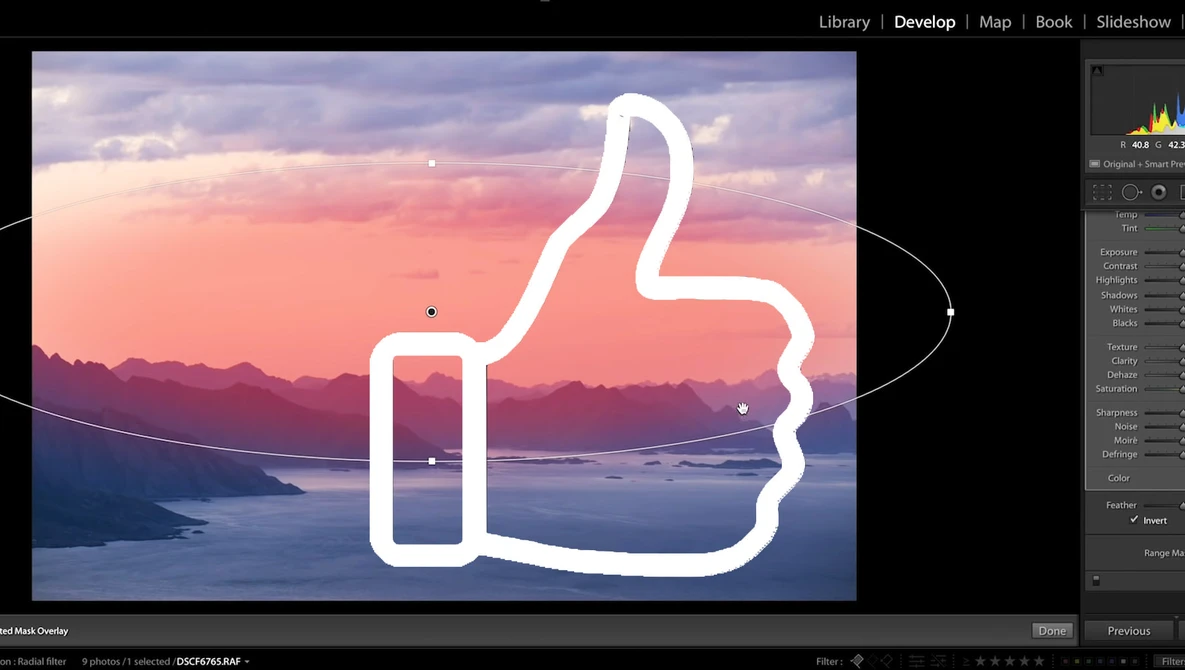
Task: Uncheck the Invert checkbox
Action: coord(1134,520)
